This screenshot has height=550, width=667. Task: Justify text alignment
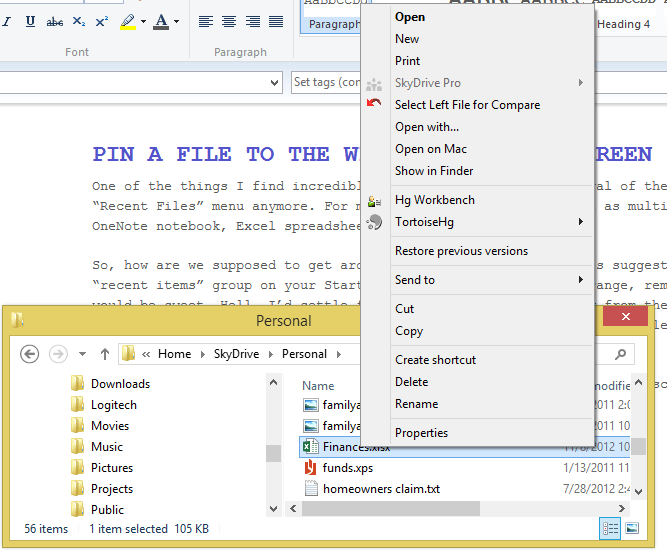click(x=276, y=21)
